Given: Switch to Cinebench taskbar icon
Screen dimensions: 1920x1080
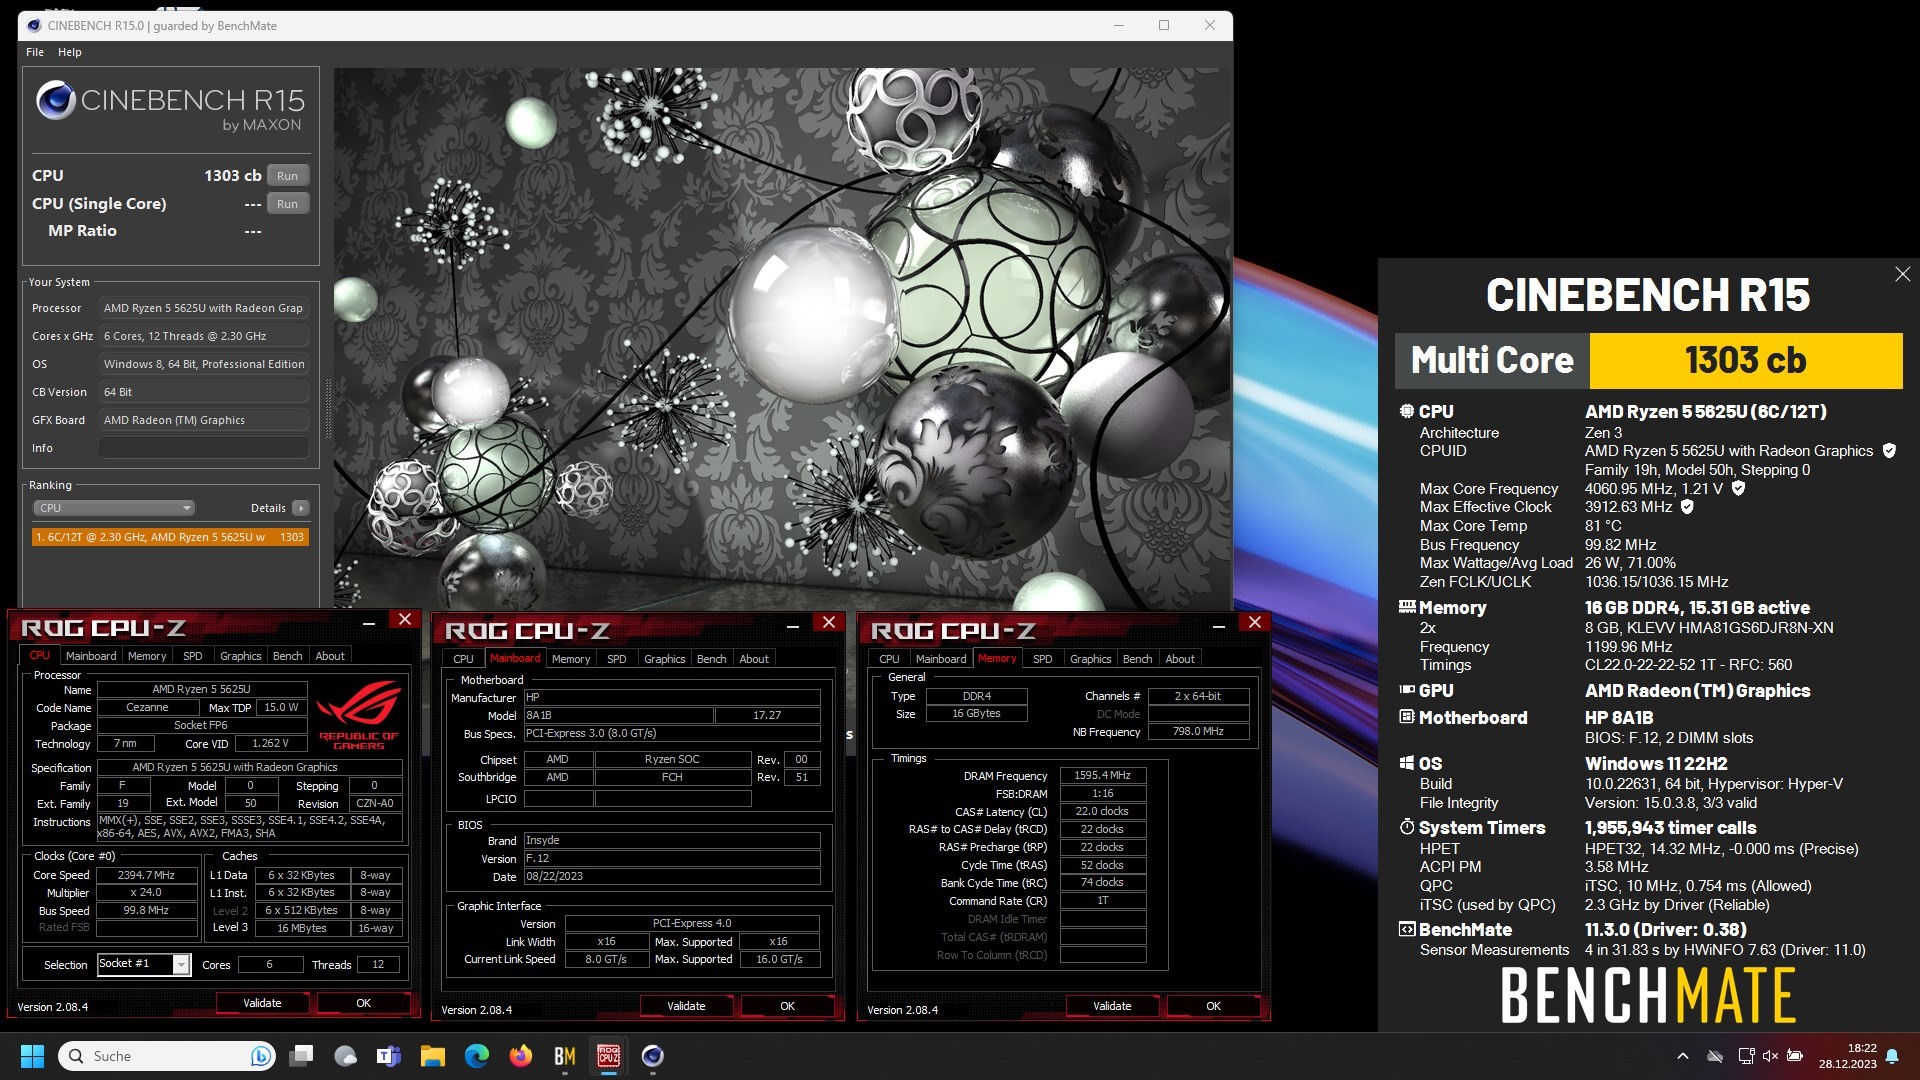Looking at the screenshot, I should 653,1056.
